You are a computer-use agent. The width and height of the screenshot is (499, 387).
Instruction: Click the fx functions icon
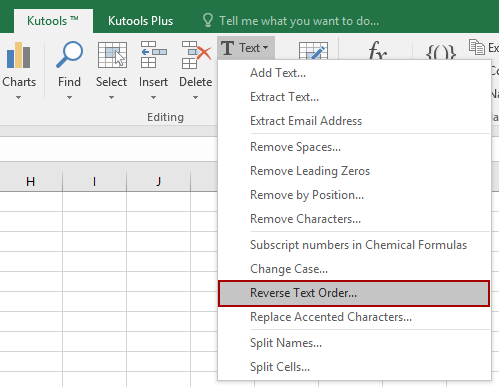377,50
